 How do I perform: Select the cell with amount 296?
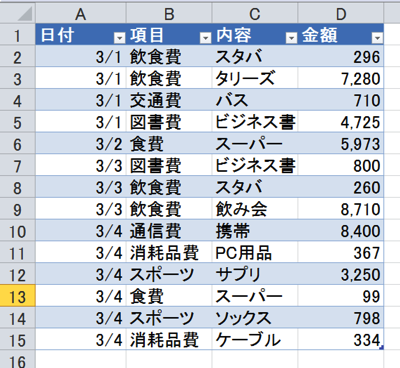click(x=341, y=57)
